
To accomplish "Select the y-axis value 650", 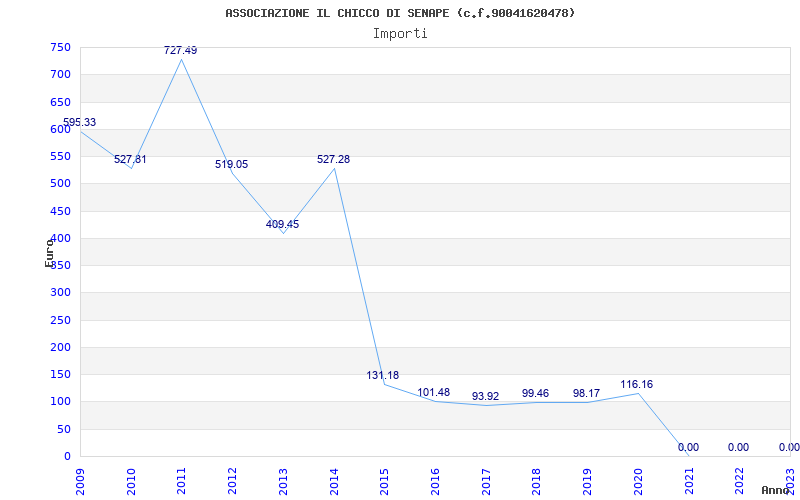I will (60, 102).
